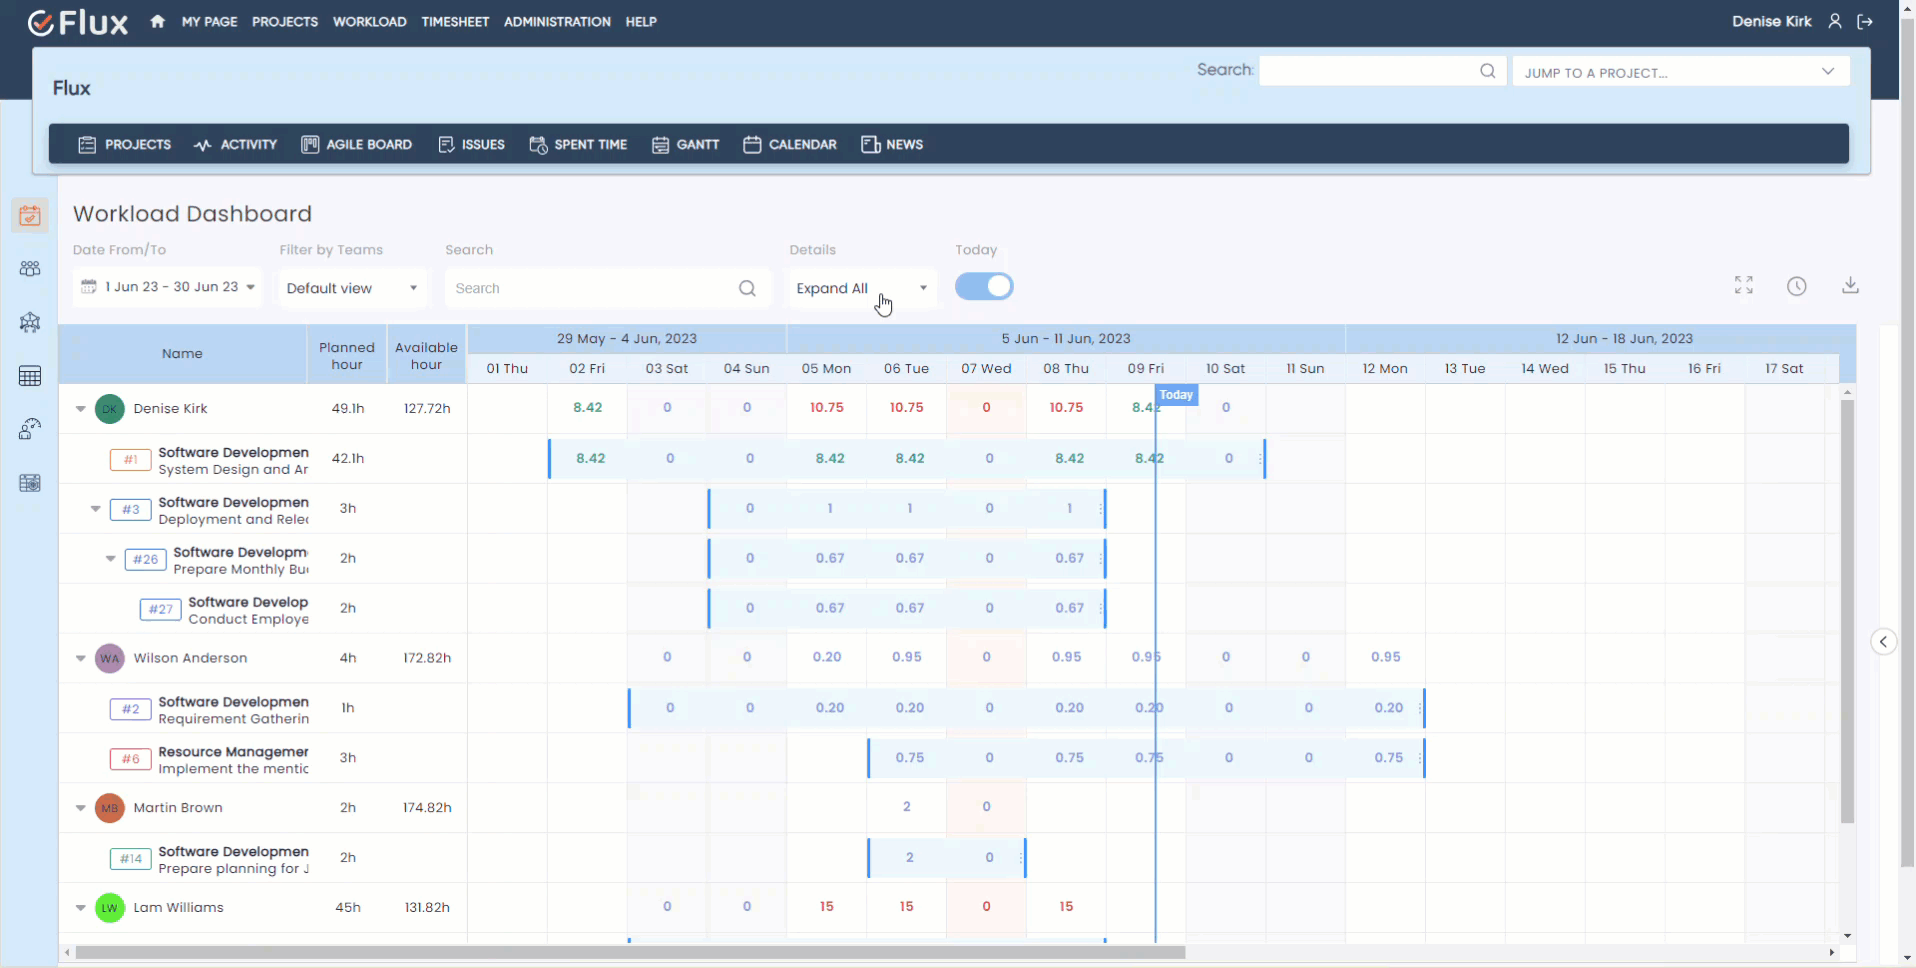Open the date range picker 1 Jun 23
The width and height of the screenshot is (1916, 968).
pyautogui.click(x=166, y=286)
